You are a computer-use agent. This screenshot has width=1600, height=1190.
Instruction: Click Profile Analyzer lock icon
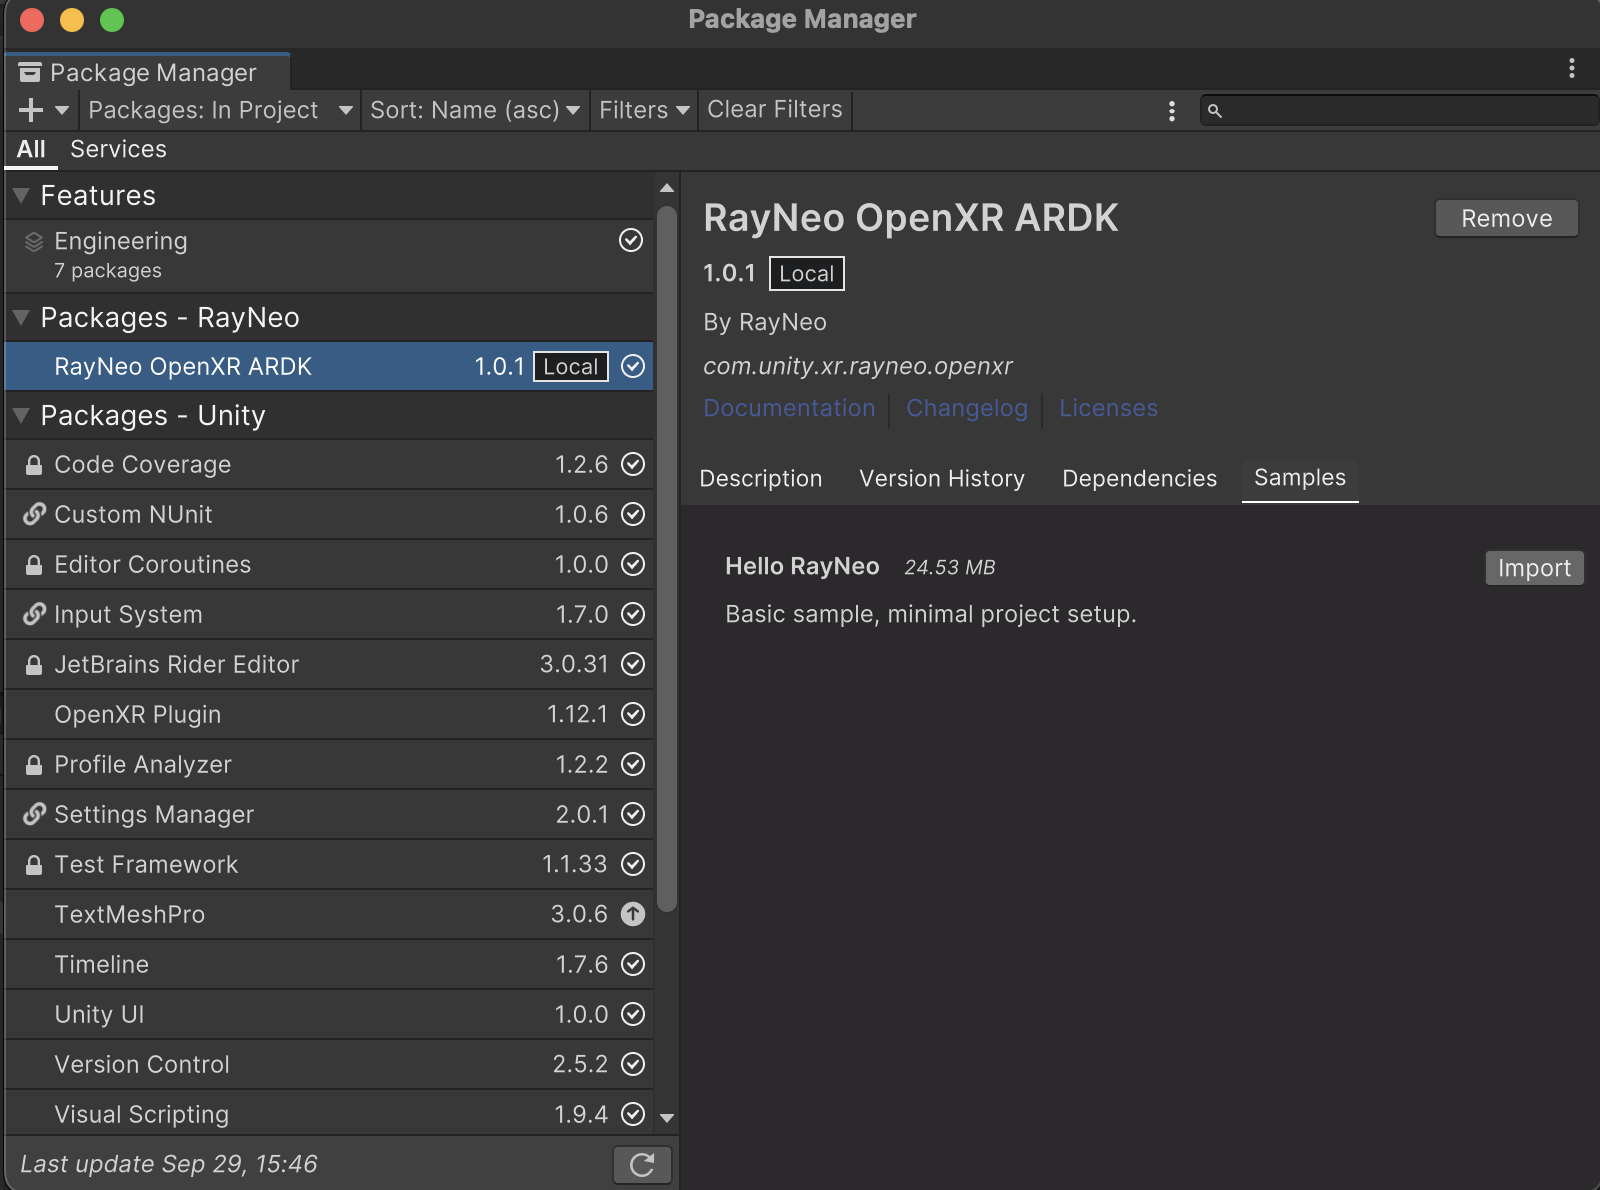[x=34, y=765]
